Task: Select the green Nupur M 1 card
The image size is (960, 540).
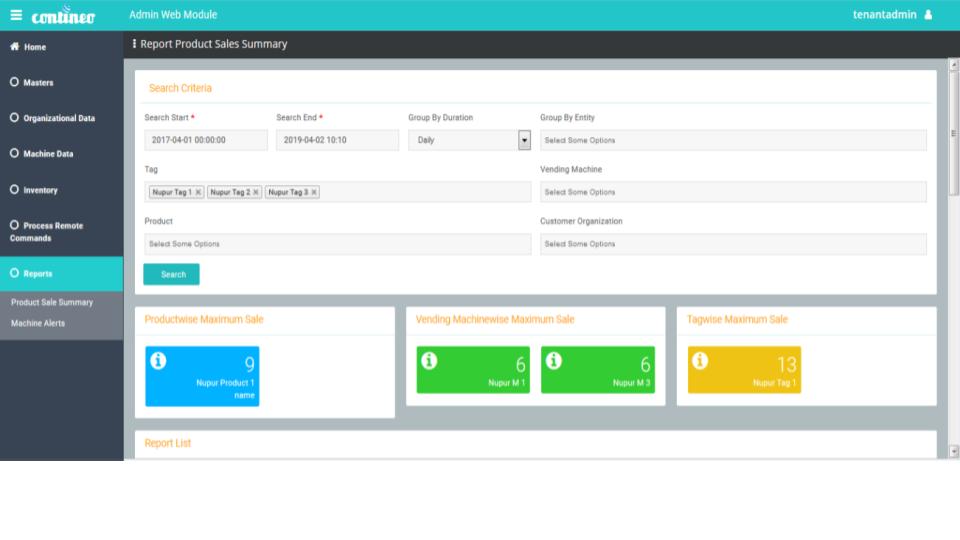Action: pos(473,370)
